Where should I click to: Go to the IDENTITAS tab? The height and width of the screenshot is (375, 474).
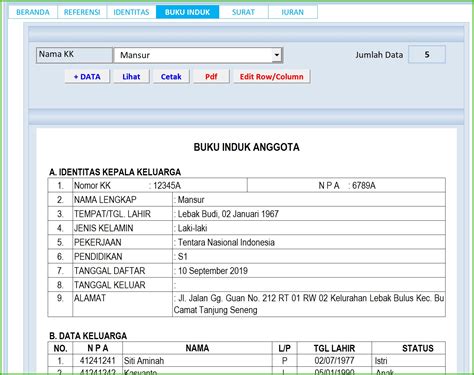131,12
